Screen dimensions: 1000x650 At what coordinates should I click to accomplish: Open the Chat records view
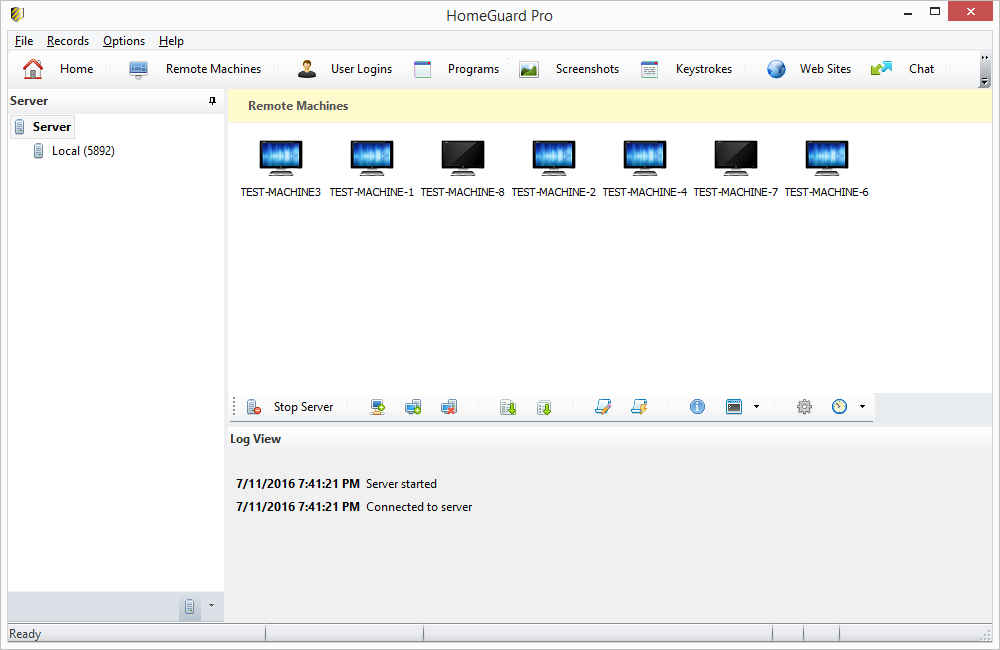pos(903,69)
